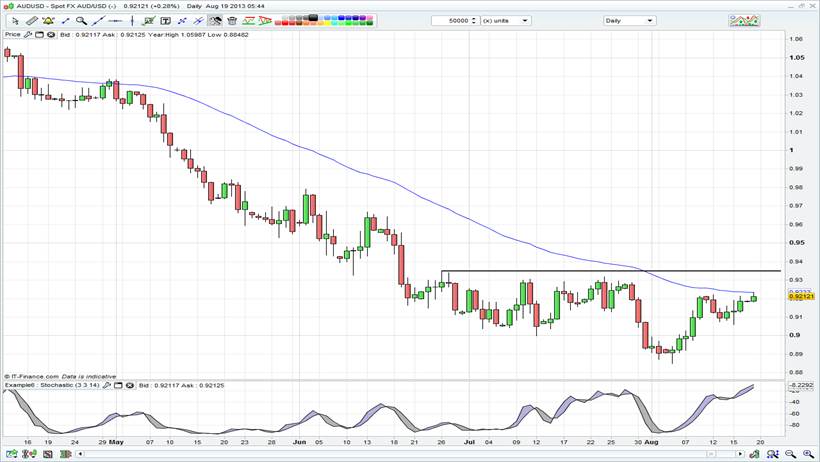The image size is (820, 462).
Task: Pick the ruler measurement tool
Action: (32, 21)
